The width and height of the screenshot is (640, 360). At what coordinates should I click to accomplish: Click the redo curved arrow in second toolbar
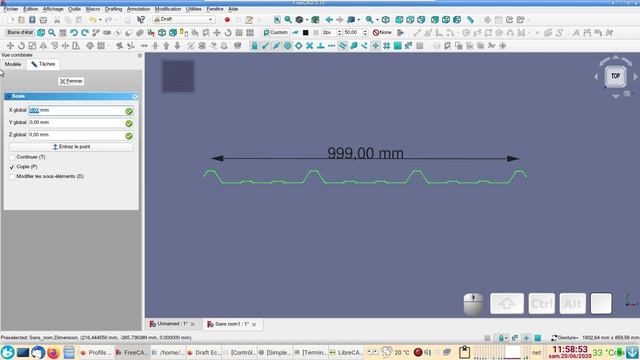click(85, 33)
